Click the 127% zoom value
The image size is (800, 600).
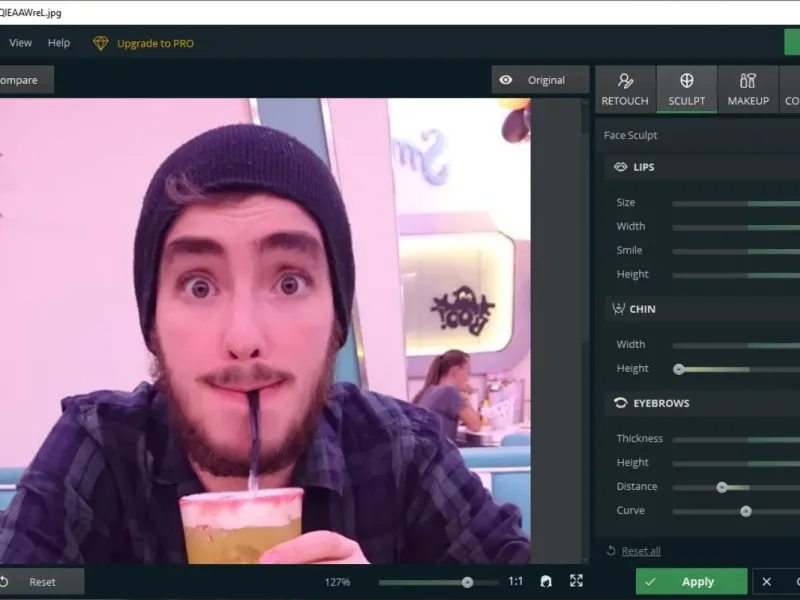coord(337,582)
